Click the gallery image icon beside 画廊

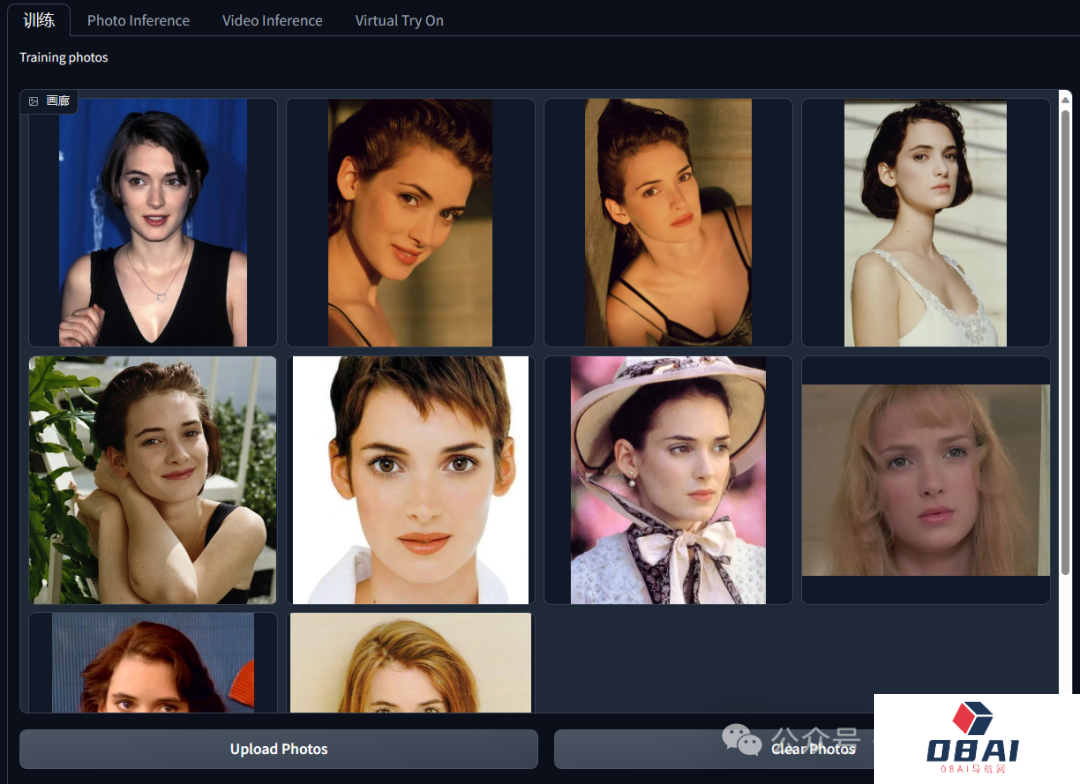33,101
